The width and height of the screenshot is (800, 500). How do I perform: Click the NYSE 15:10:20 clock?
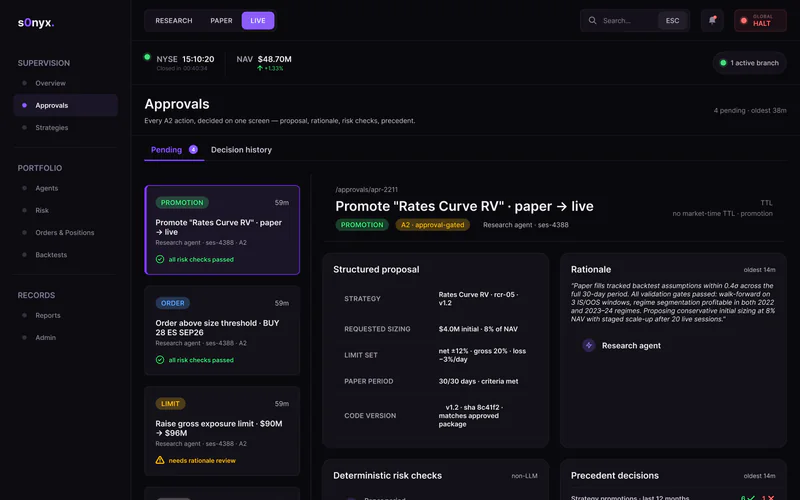coord(198,59)
